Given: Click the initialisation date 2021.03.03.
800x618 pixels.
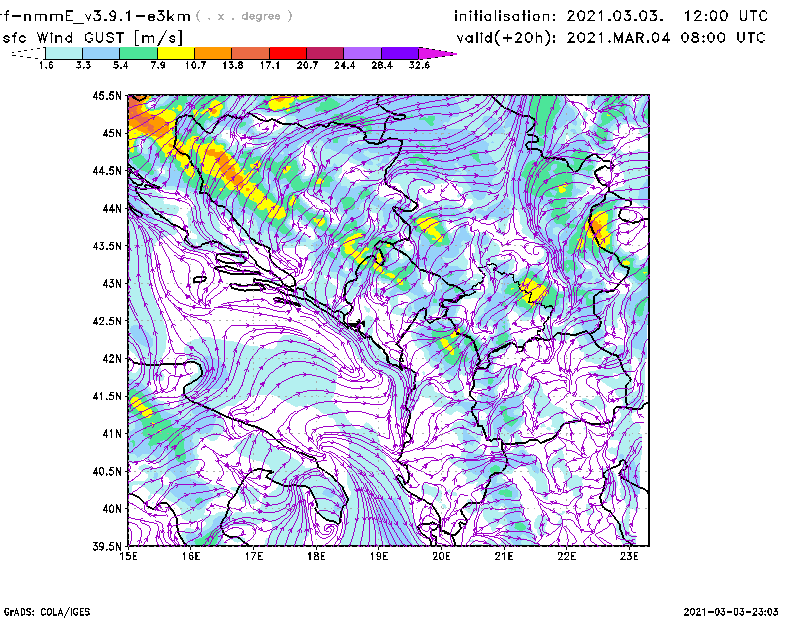Looking at the screenshot, I should point(615,16).
